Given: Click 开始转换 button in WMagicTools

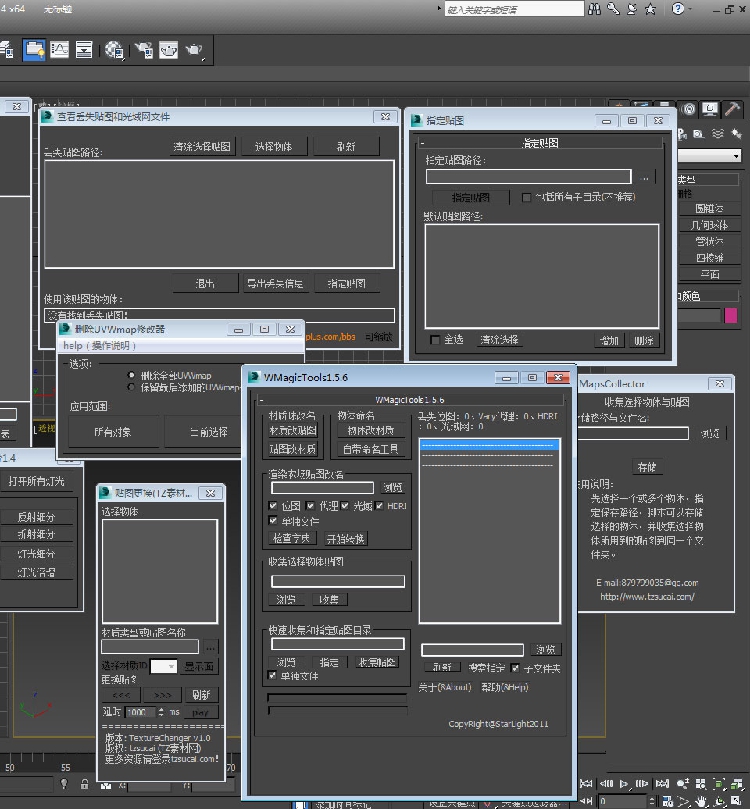Looking at the screenshot, I should click(346, 539).
